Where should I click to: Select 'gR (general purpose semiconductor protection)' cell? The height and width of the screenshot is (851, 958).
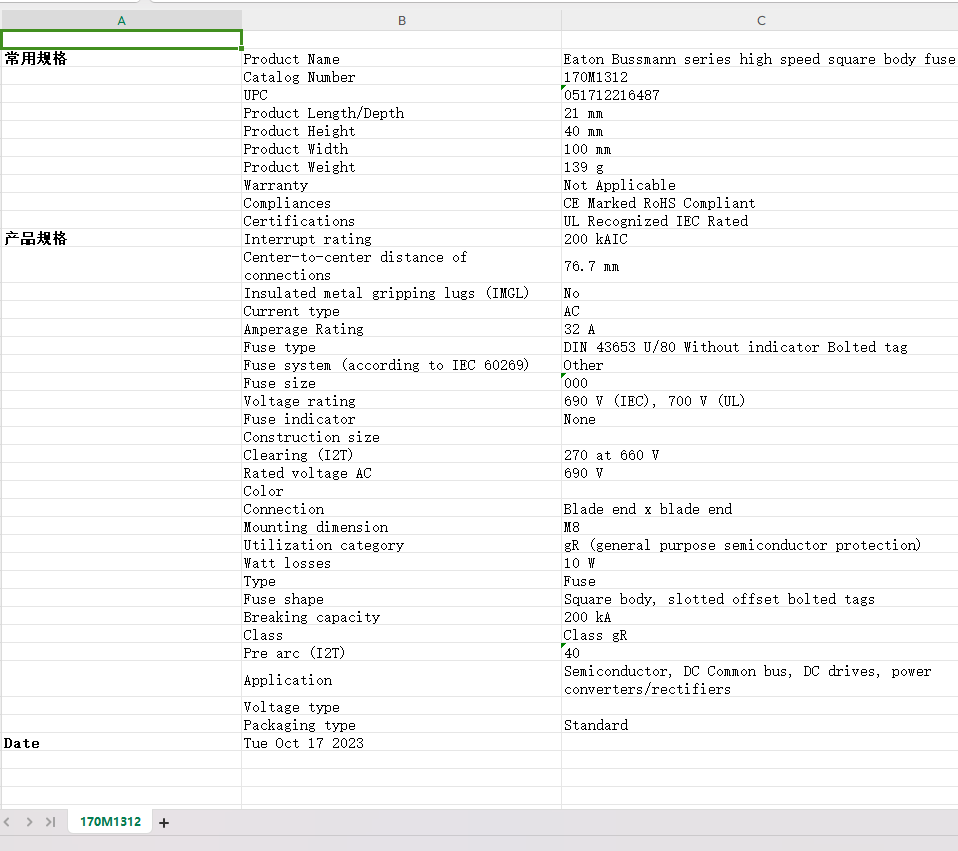759,545
